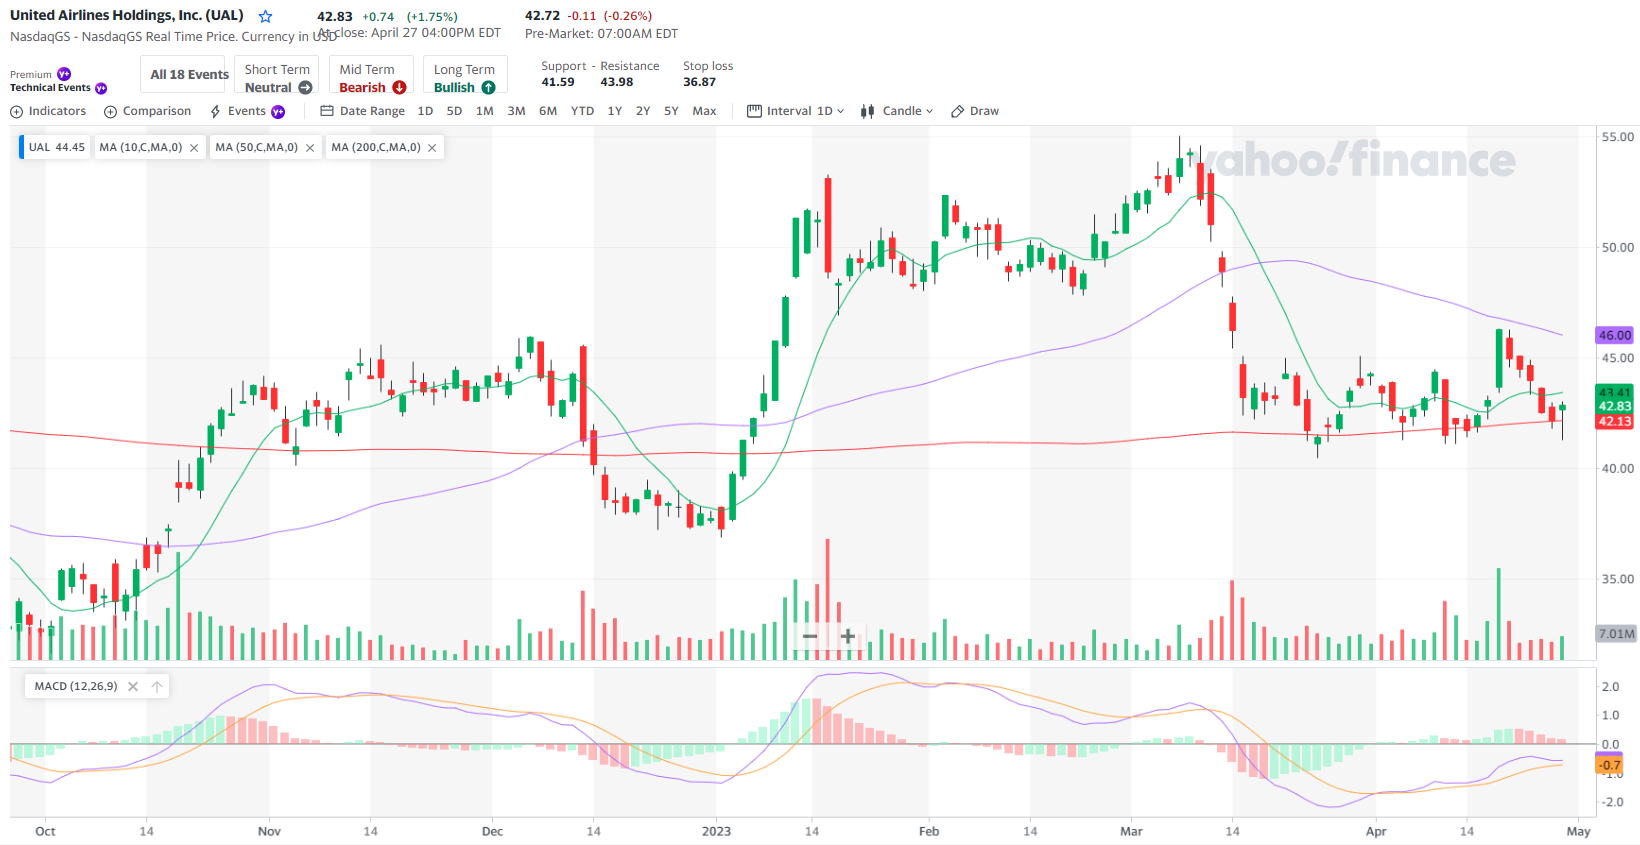Click the Resistance value 43.98
The width and height of the screenshot is (1640, 845).
click(x=617, y=82)
